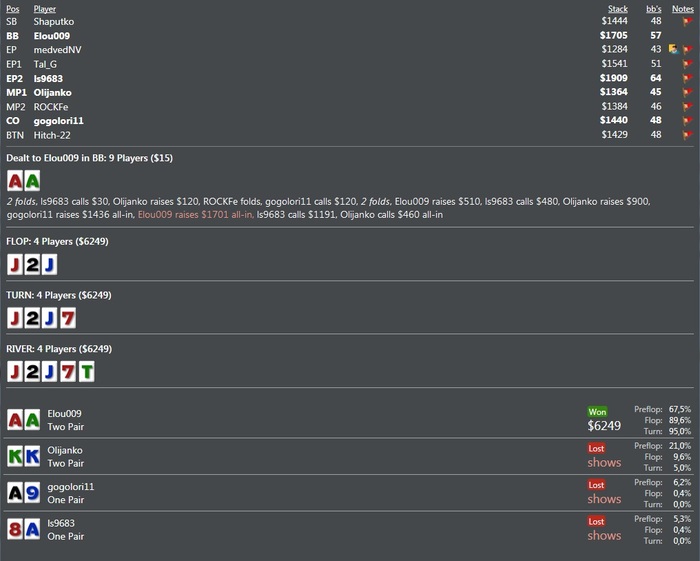Viewport: 700px width, 561px height.
Task: Open the note flag for Shaputko
Action: 688,21
